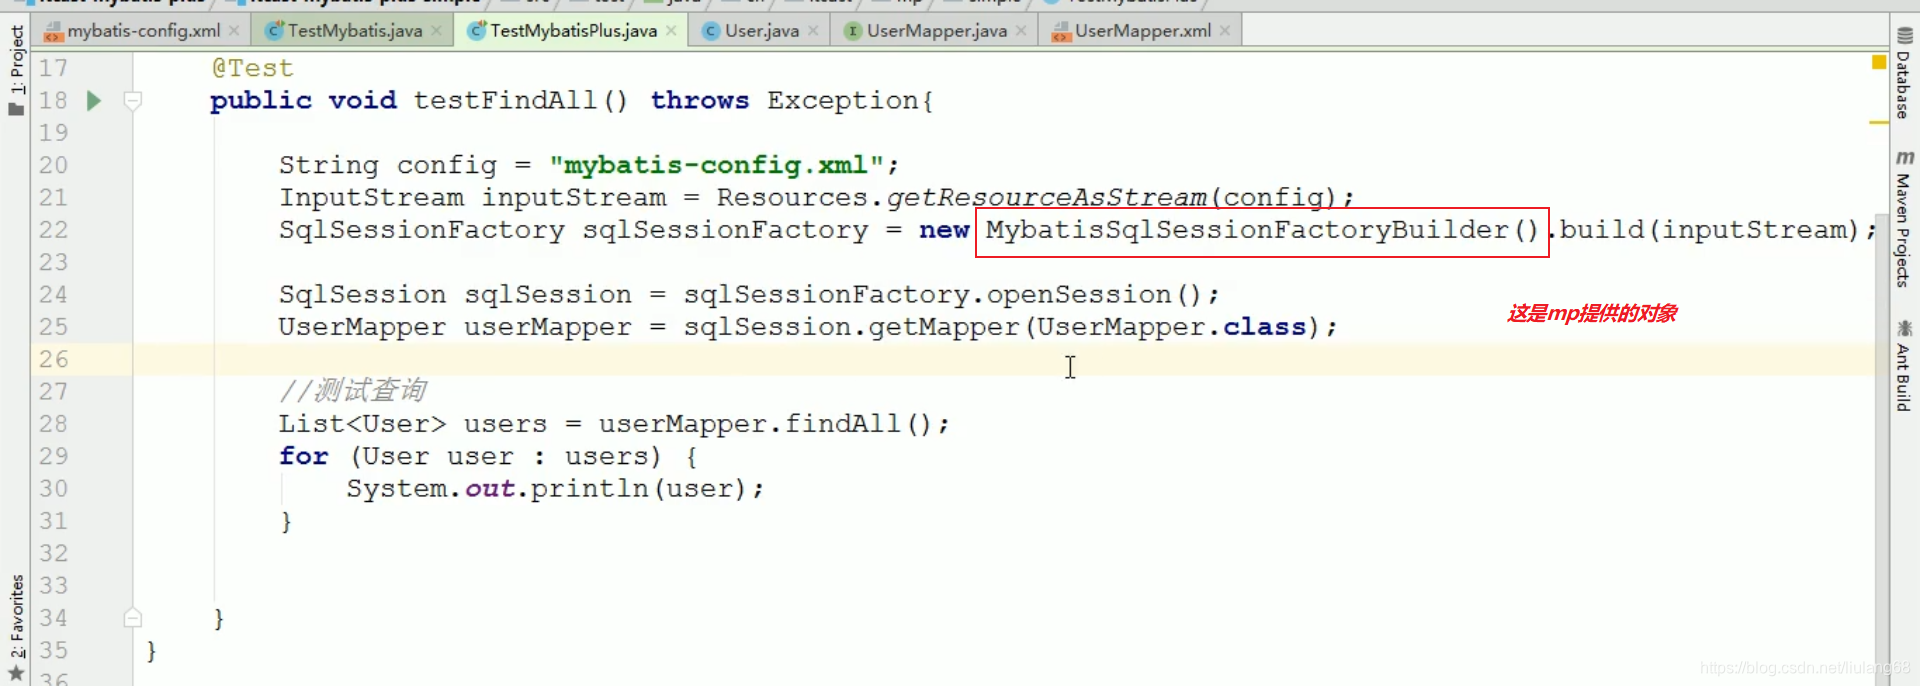This screenshot has width=1920, height=686.
Task: Click the class icon on the TestMybatisPlus.java tab
Action: (477, 31)
